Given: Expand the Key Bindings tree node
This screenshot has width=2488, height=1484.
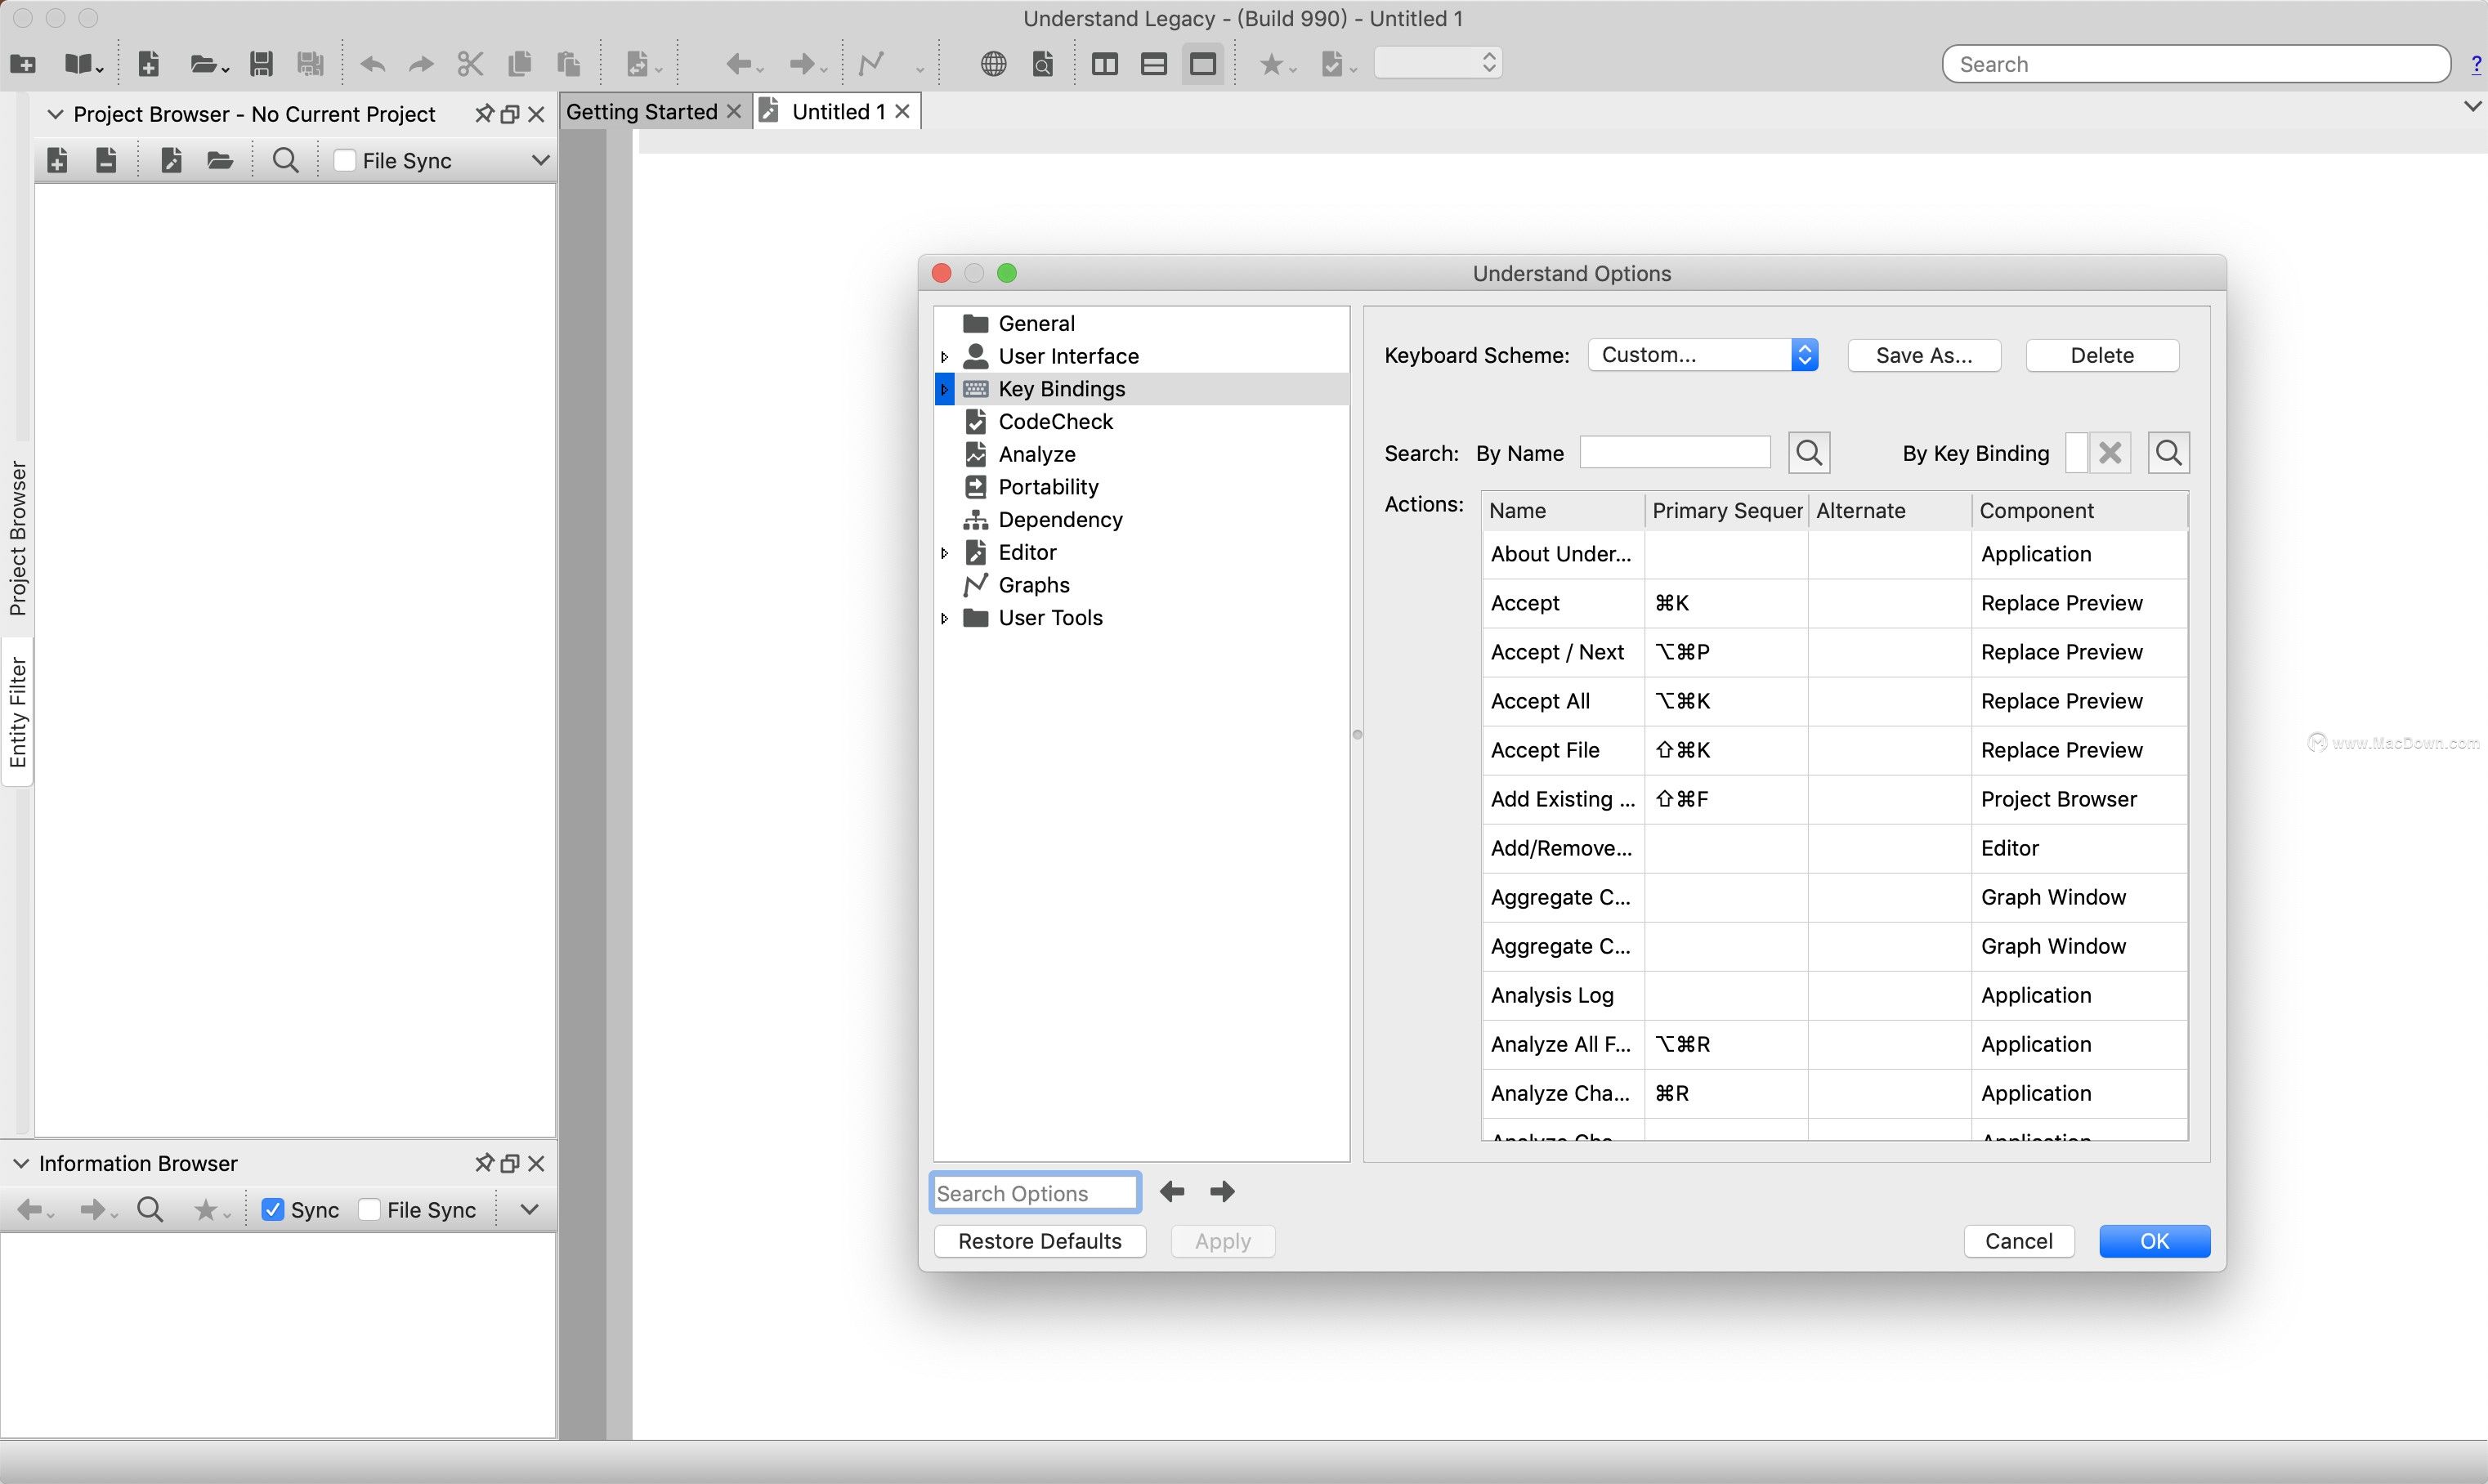Looking at the screenshot, I should 944,389.
